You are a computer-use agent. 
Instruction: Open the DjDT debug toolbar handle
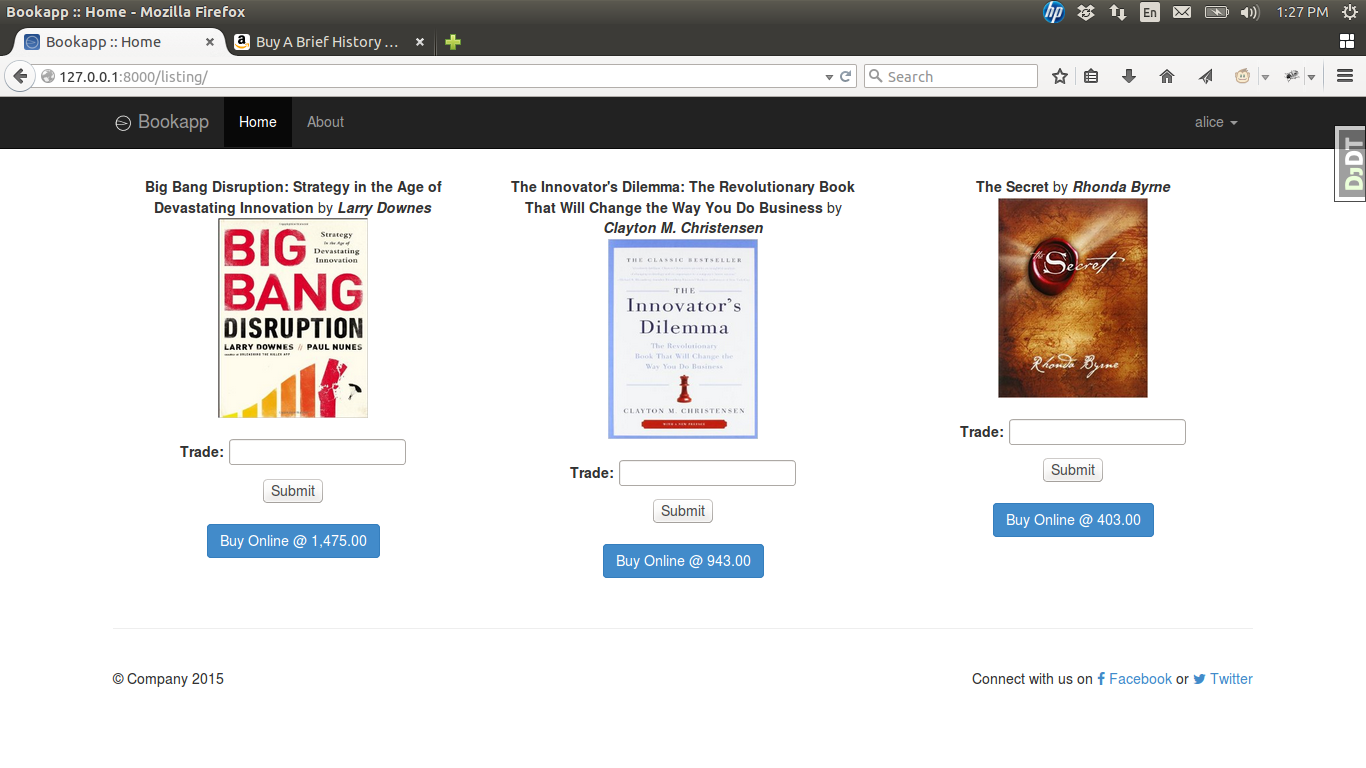coord(1351,164)
